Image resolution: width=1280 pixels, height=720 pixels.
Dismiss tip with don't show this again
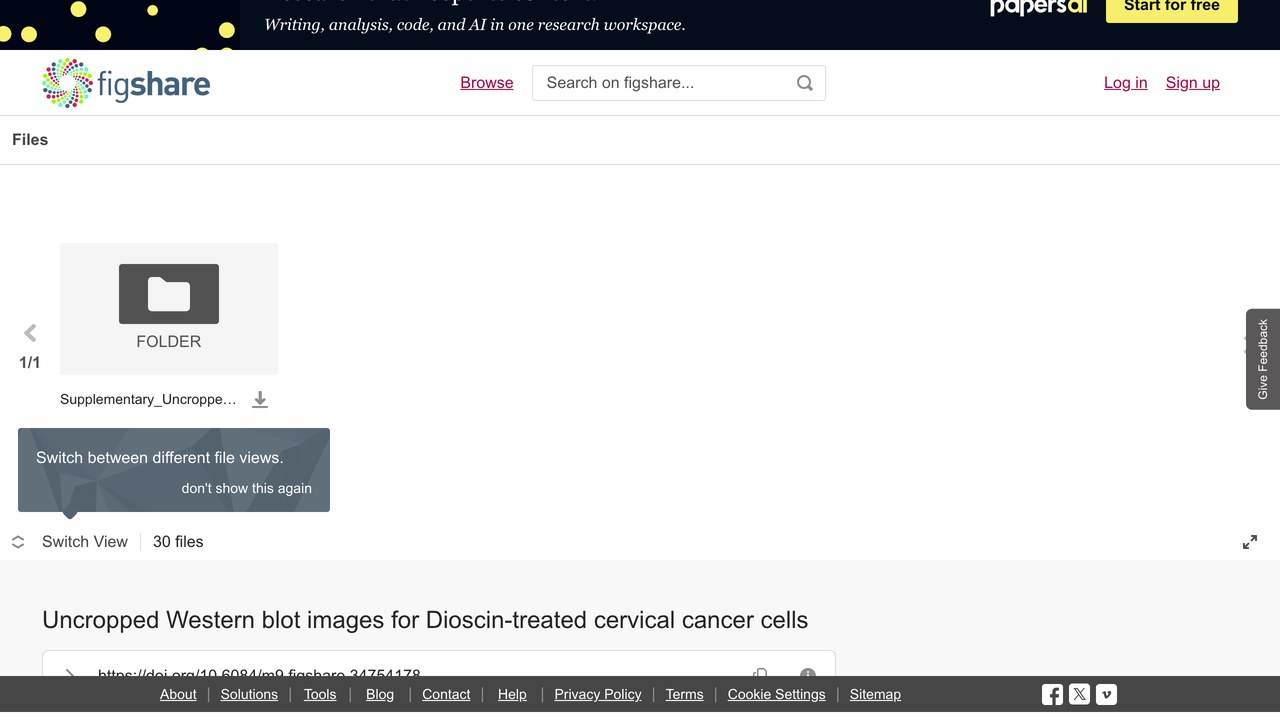click(247, 488)
